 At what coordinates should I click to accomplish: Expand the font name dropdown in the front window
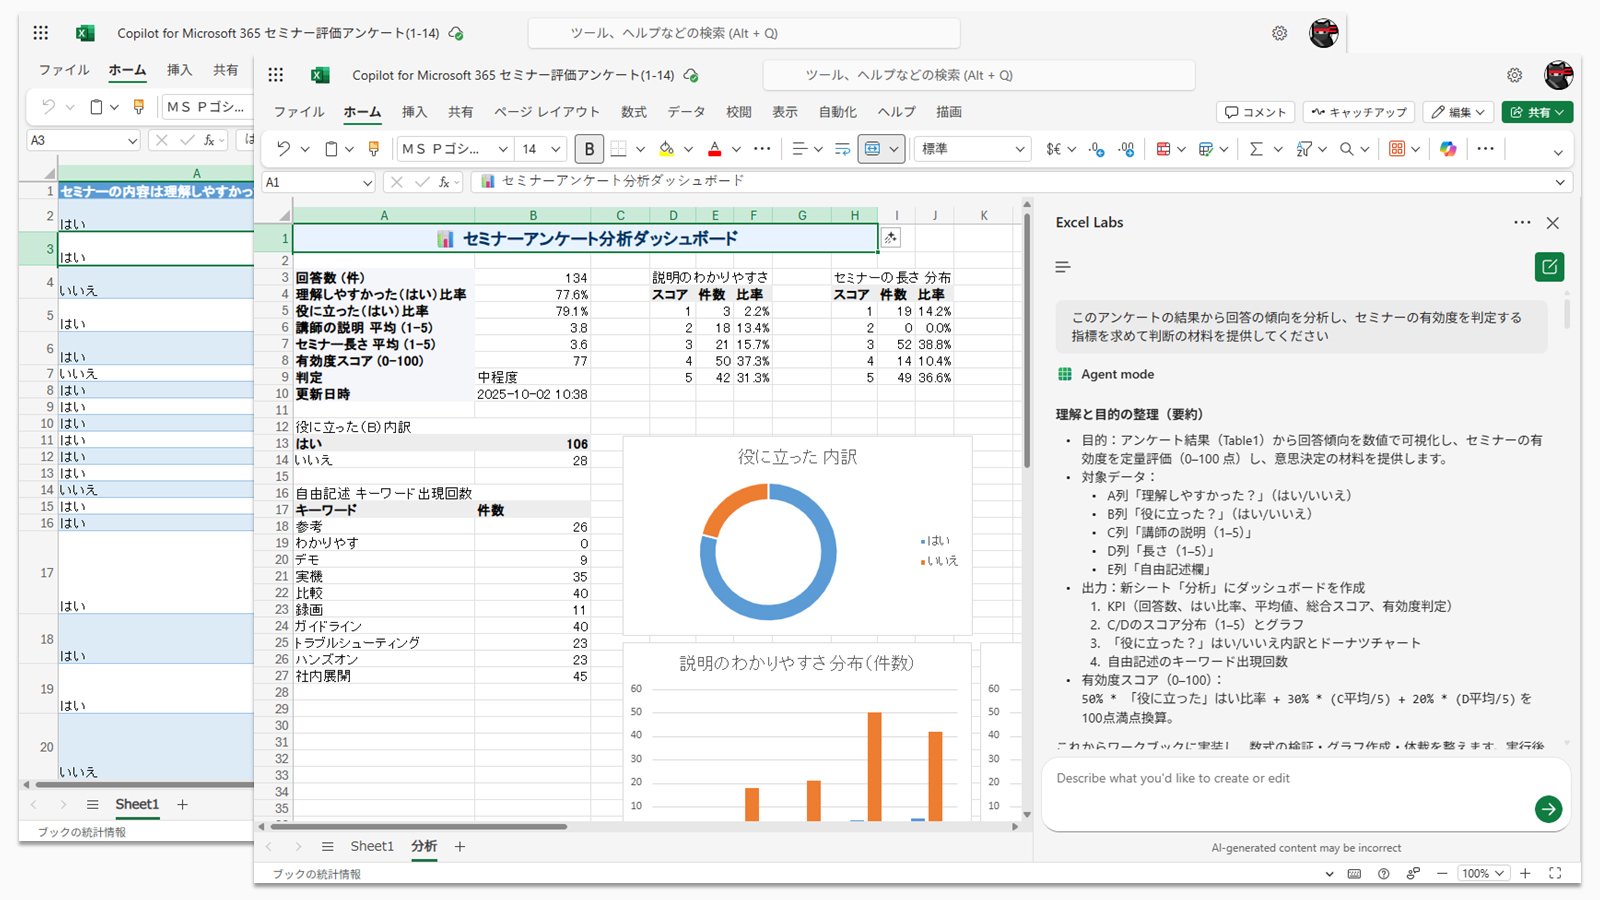point(502,149)
